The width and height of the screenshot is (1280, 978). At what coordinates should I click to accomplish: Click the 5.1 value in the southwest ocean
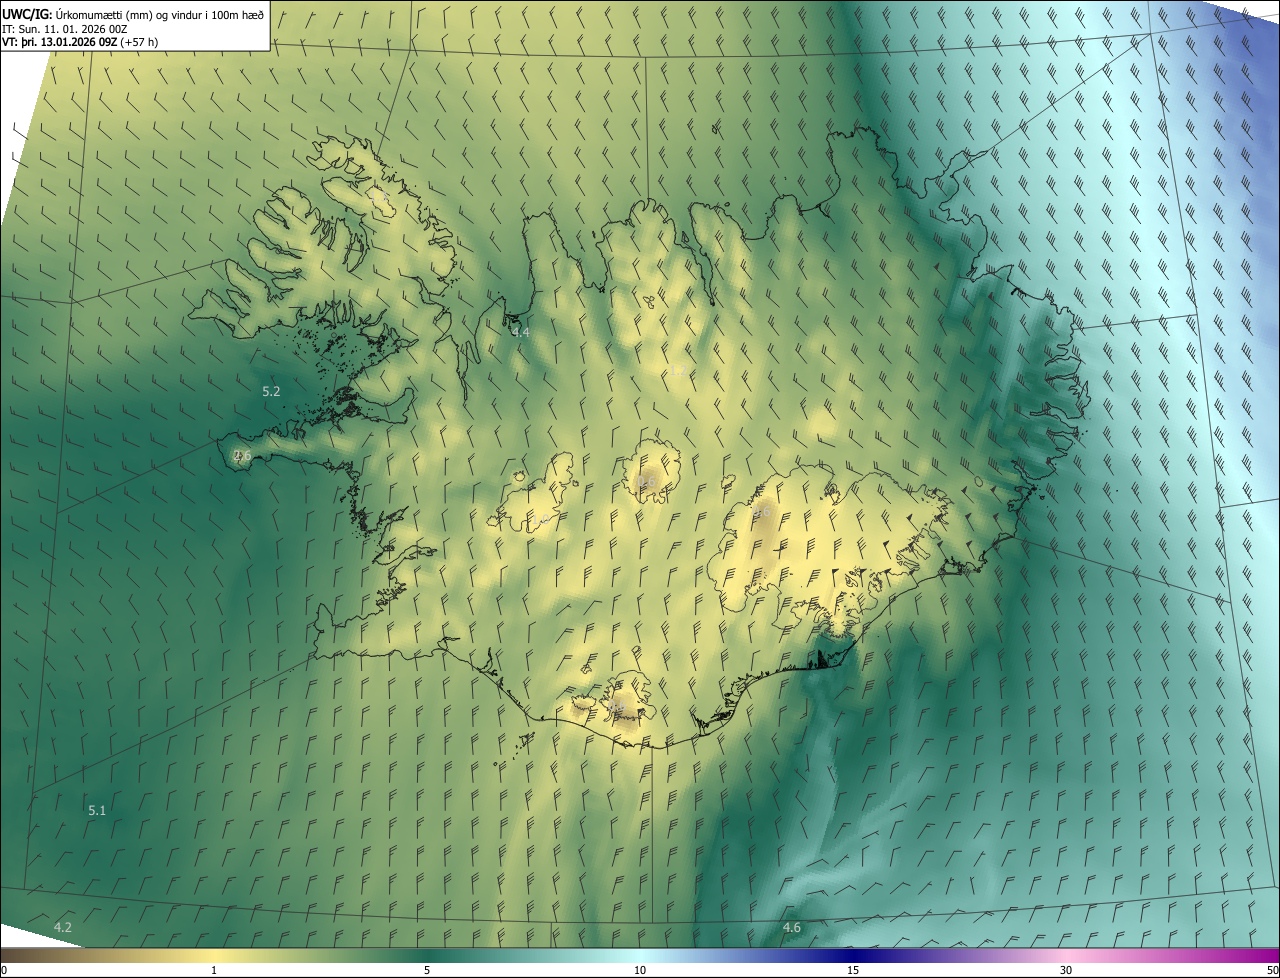tap(97, 810)
